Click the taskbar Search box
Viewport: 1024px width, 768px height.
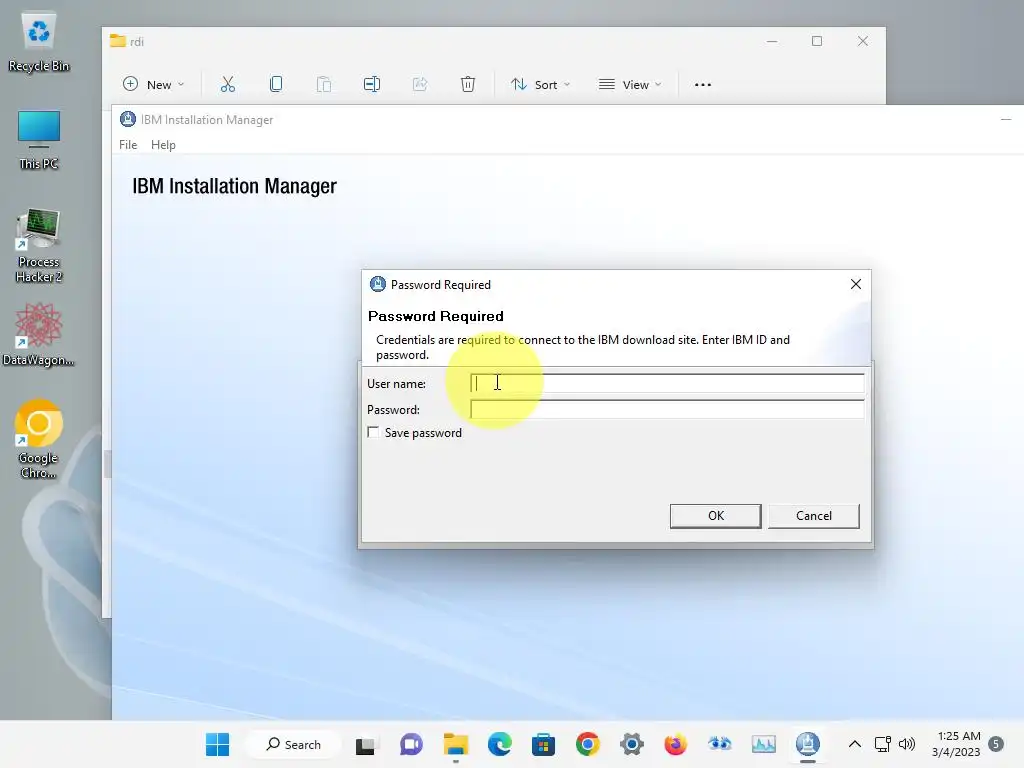(x=294, y=744)
